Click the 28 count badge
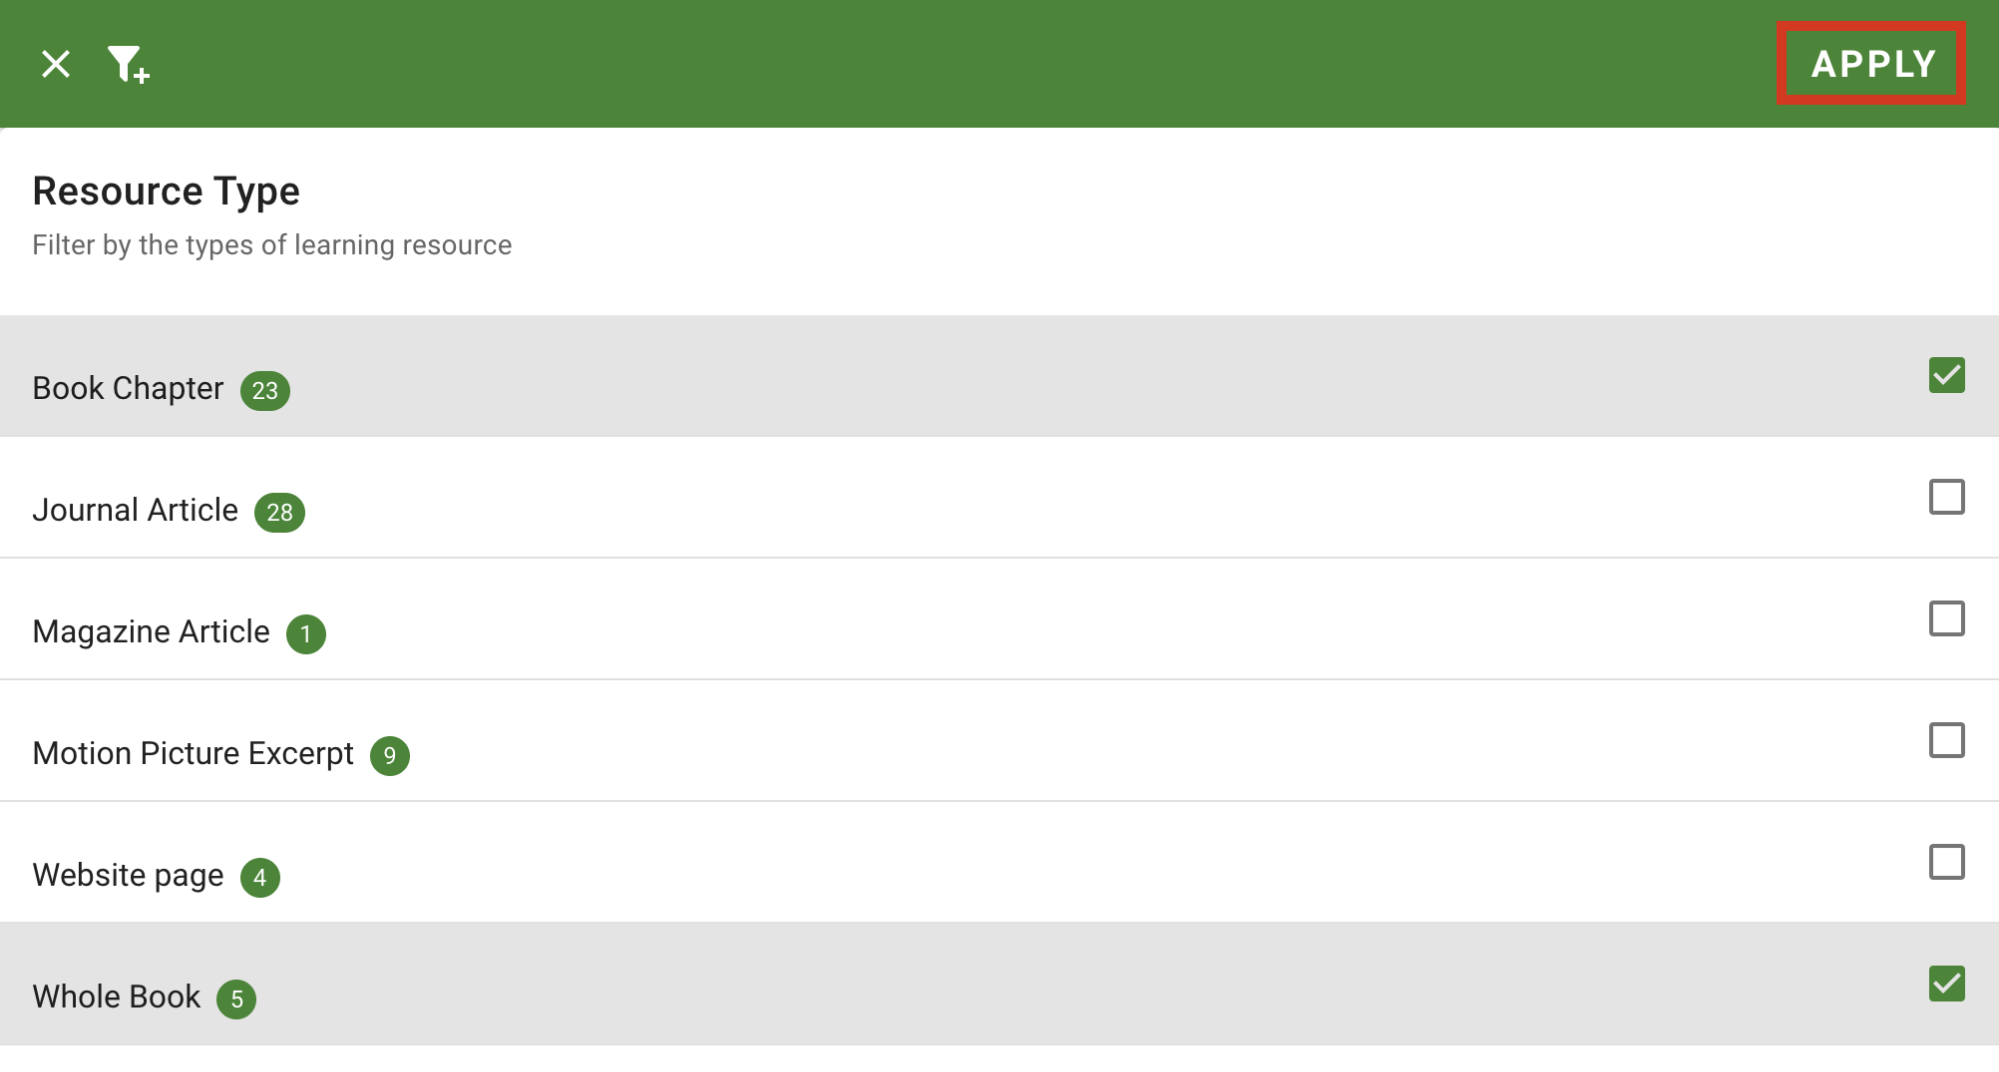 pyautogui.click(x=280, y=512)
